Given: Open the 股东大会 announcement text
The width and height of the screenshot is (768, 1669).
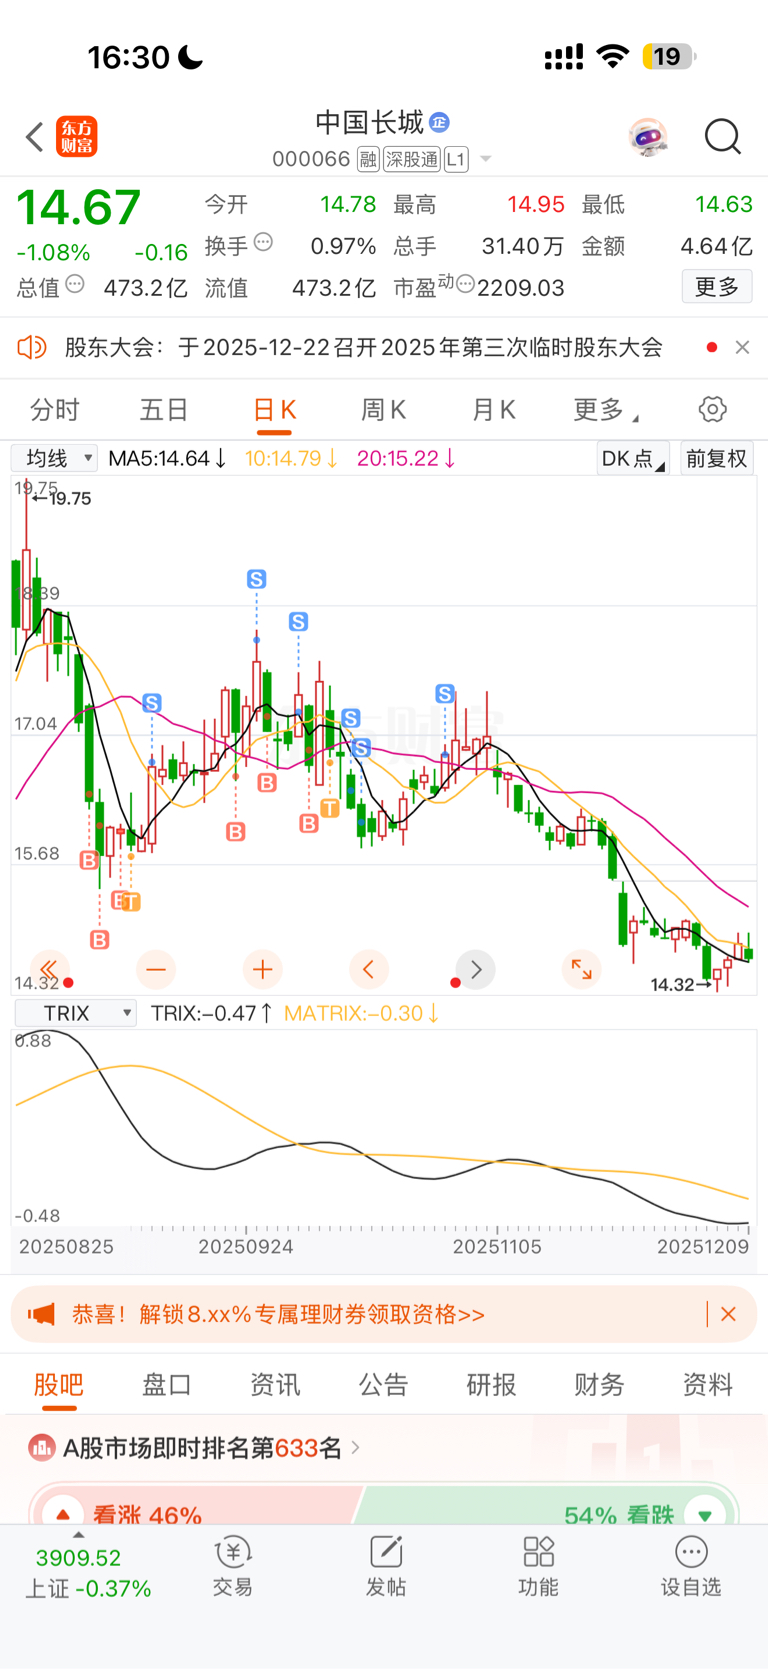Looking at the screenshot, I should tap(364, 347).
